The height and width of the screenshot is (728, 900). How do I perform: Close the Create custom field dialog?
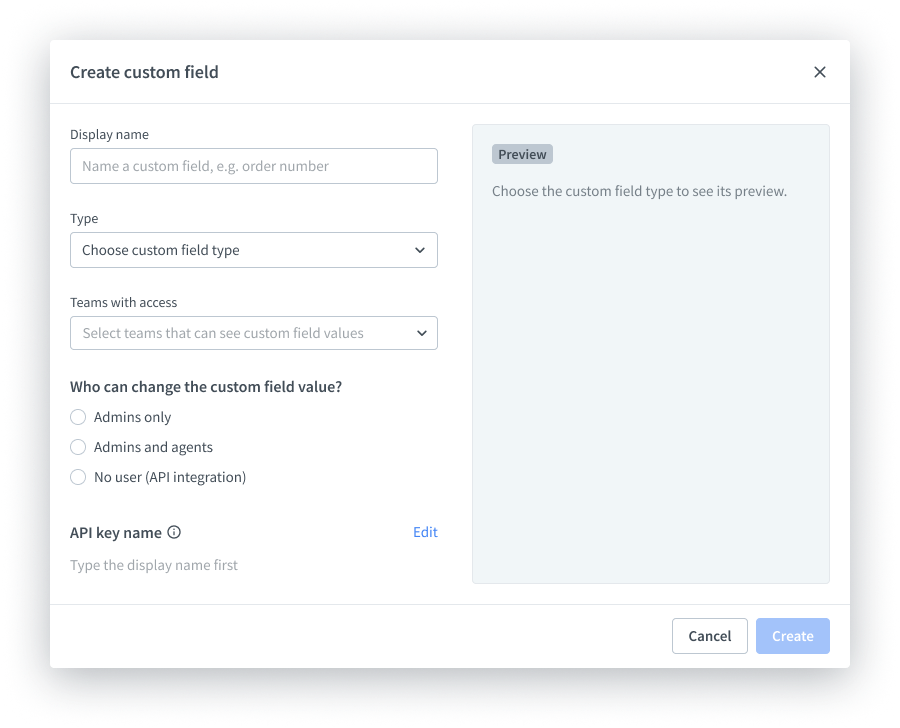coord(820,72)
